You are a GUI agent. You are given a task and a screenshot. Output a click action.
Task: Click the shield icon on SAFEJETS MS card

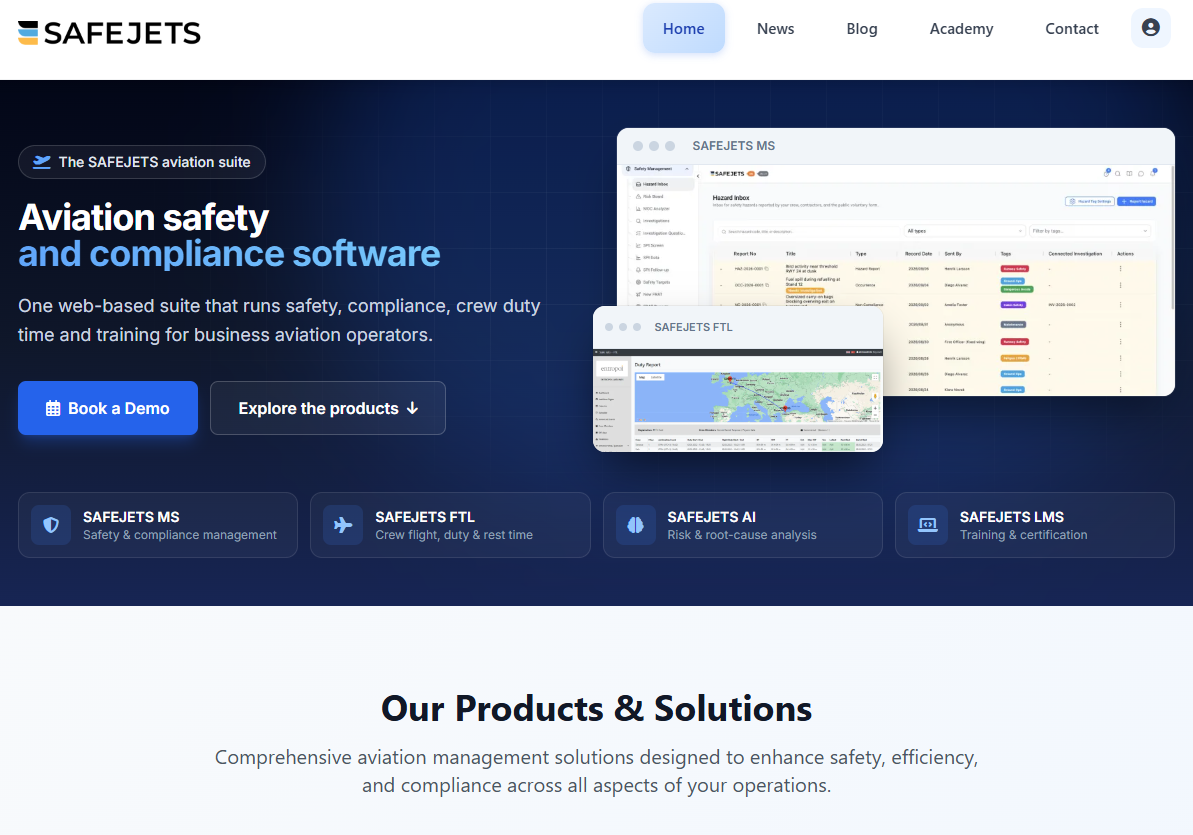(51, 525)
